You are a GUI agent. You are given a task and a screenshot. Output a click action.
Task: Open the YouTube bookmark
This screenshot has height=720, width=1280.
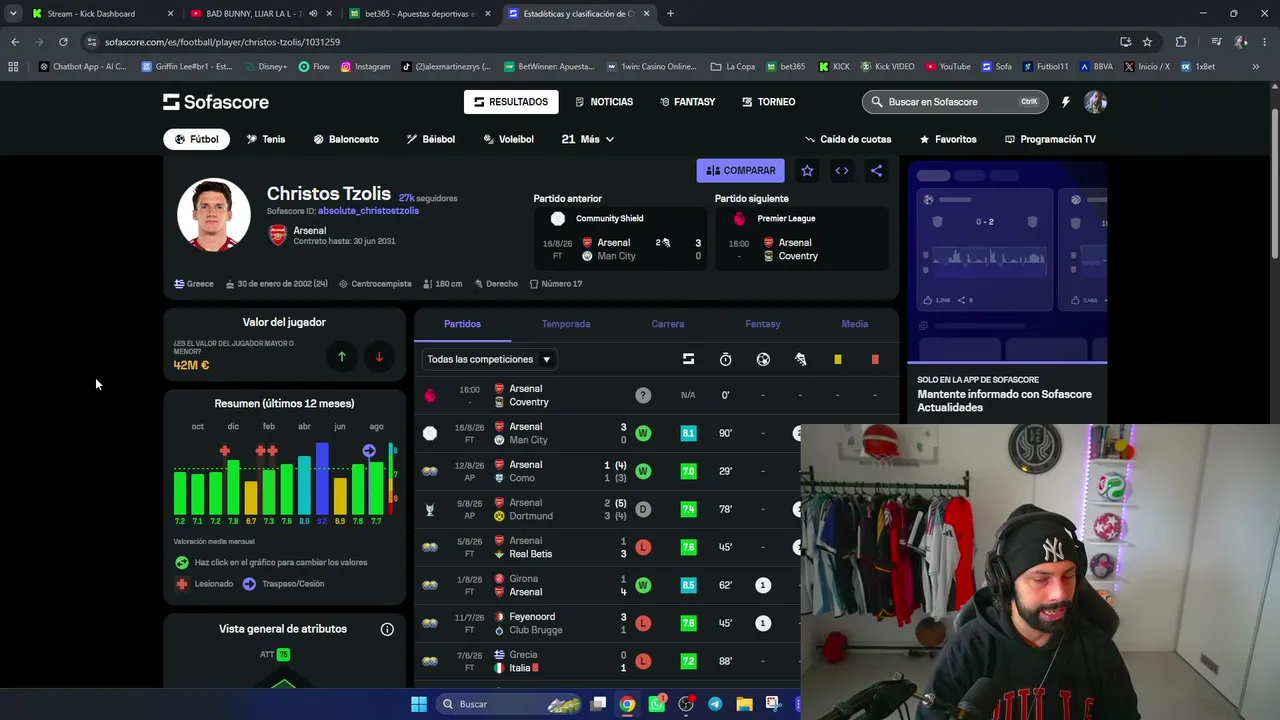[948, 67]
